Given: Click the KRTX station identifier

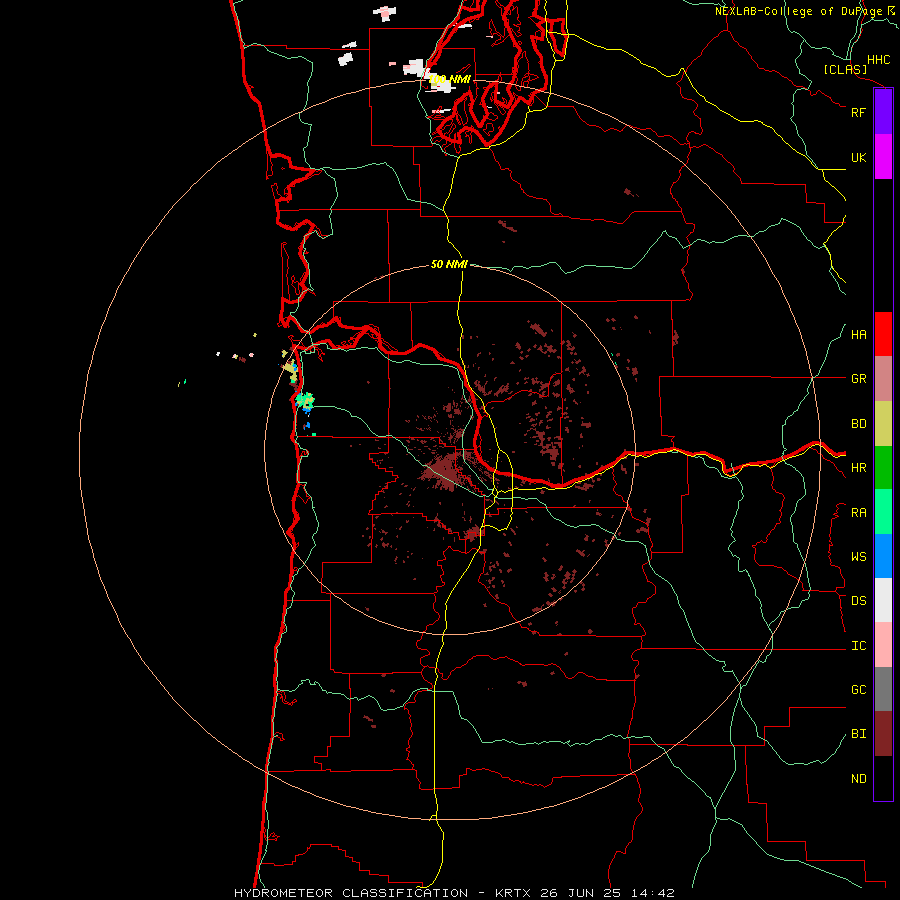Looking at the screenshot, I should (x=513, y=893).
